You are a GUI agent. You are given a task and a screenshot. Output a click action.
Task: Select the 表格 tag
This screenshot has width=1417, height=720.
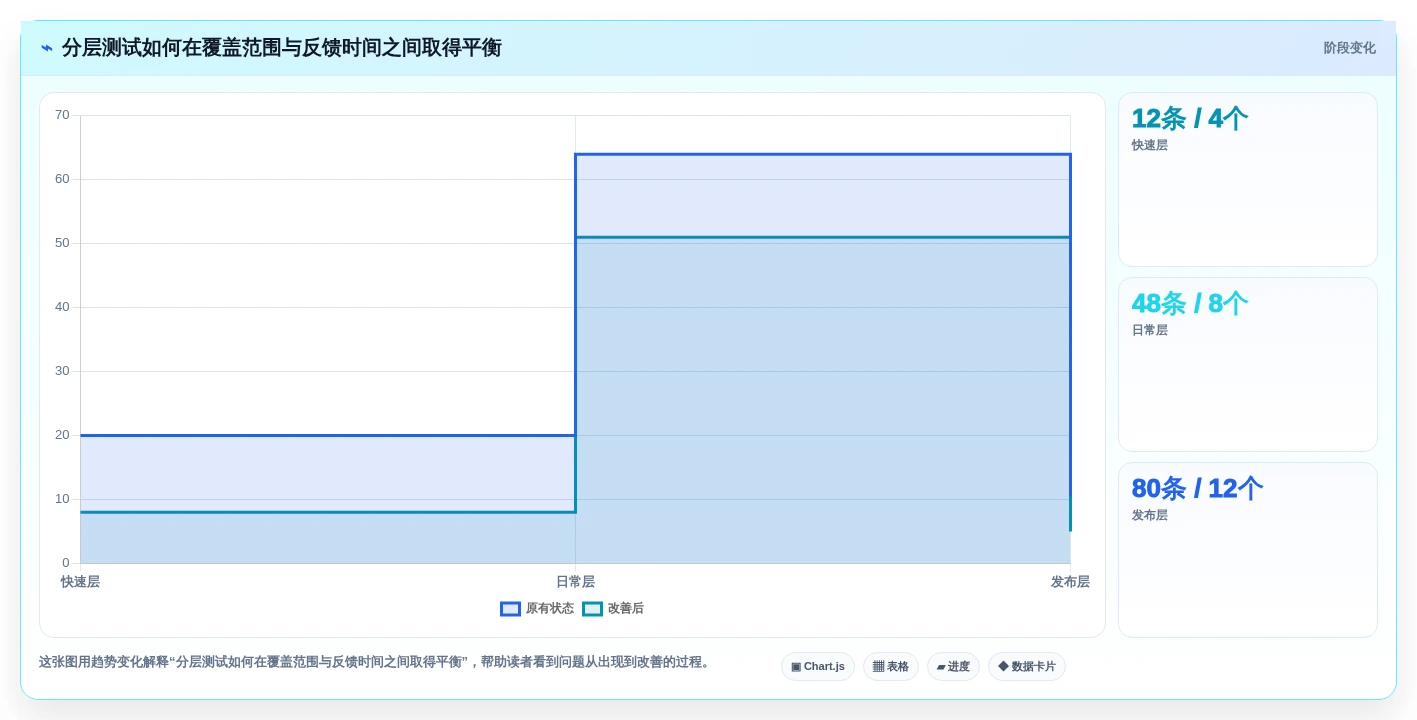(x=891, y=667)
